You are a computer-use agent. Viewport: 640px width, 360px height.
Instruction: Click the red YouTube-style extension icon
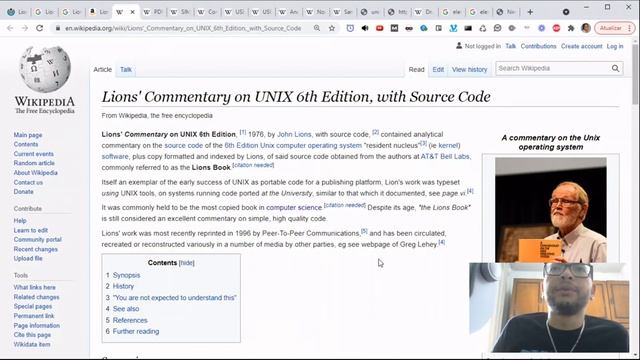point(380,28)
